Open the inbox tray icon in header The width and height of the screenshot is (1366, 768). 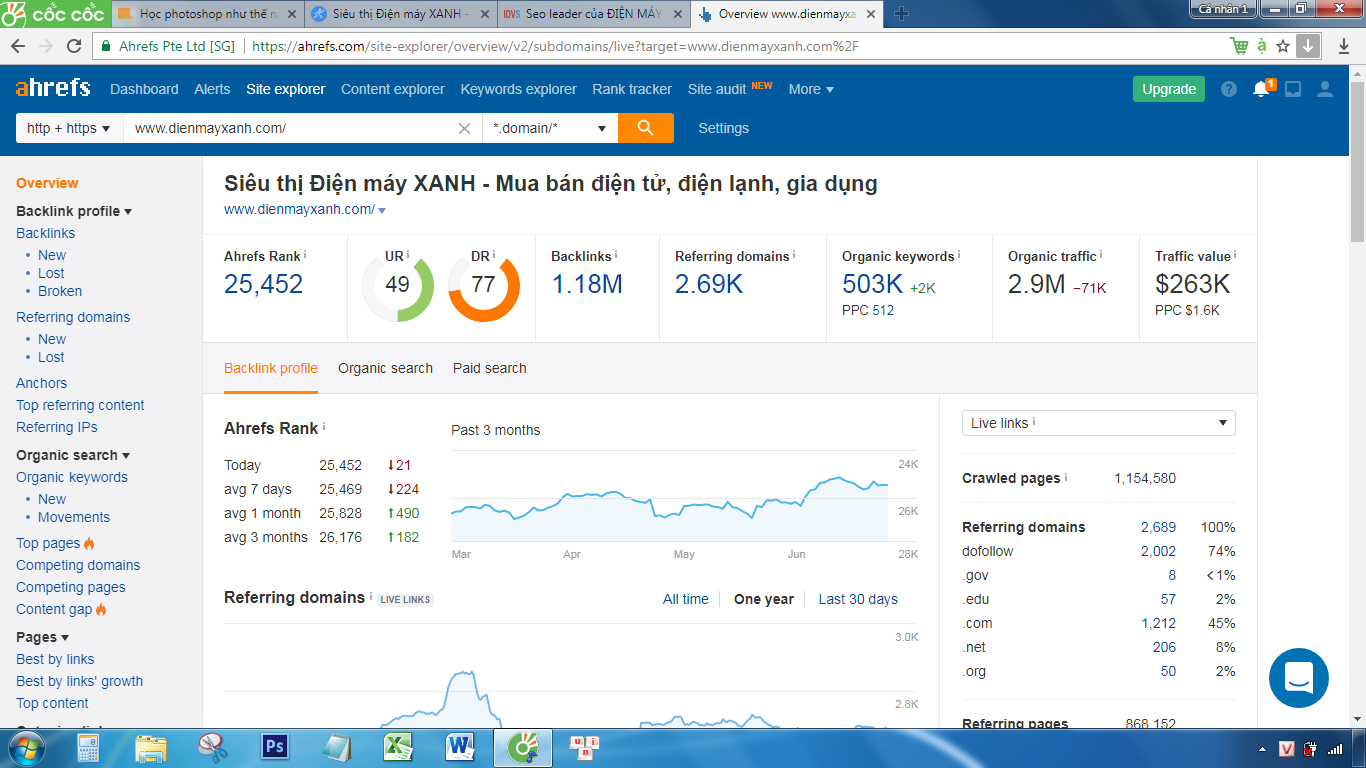point(1293,89)
